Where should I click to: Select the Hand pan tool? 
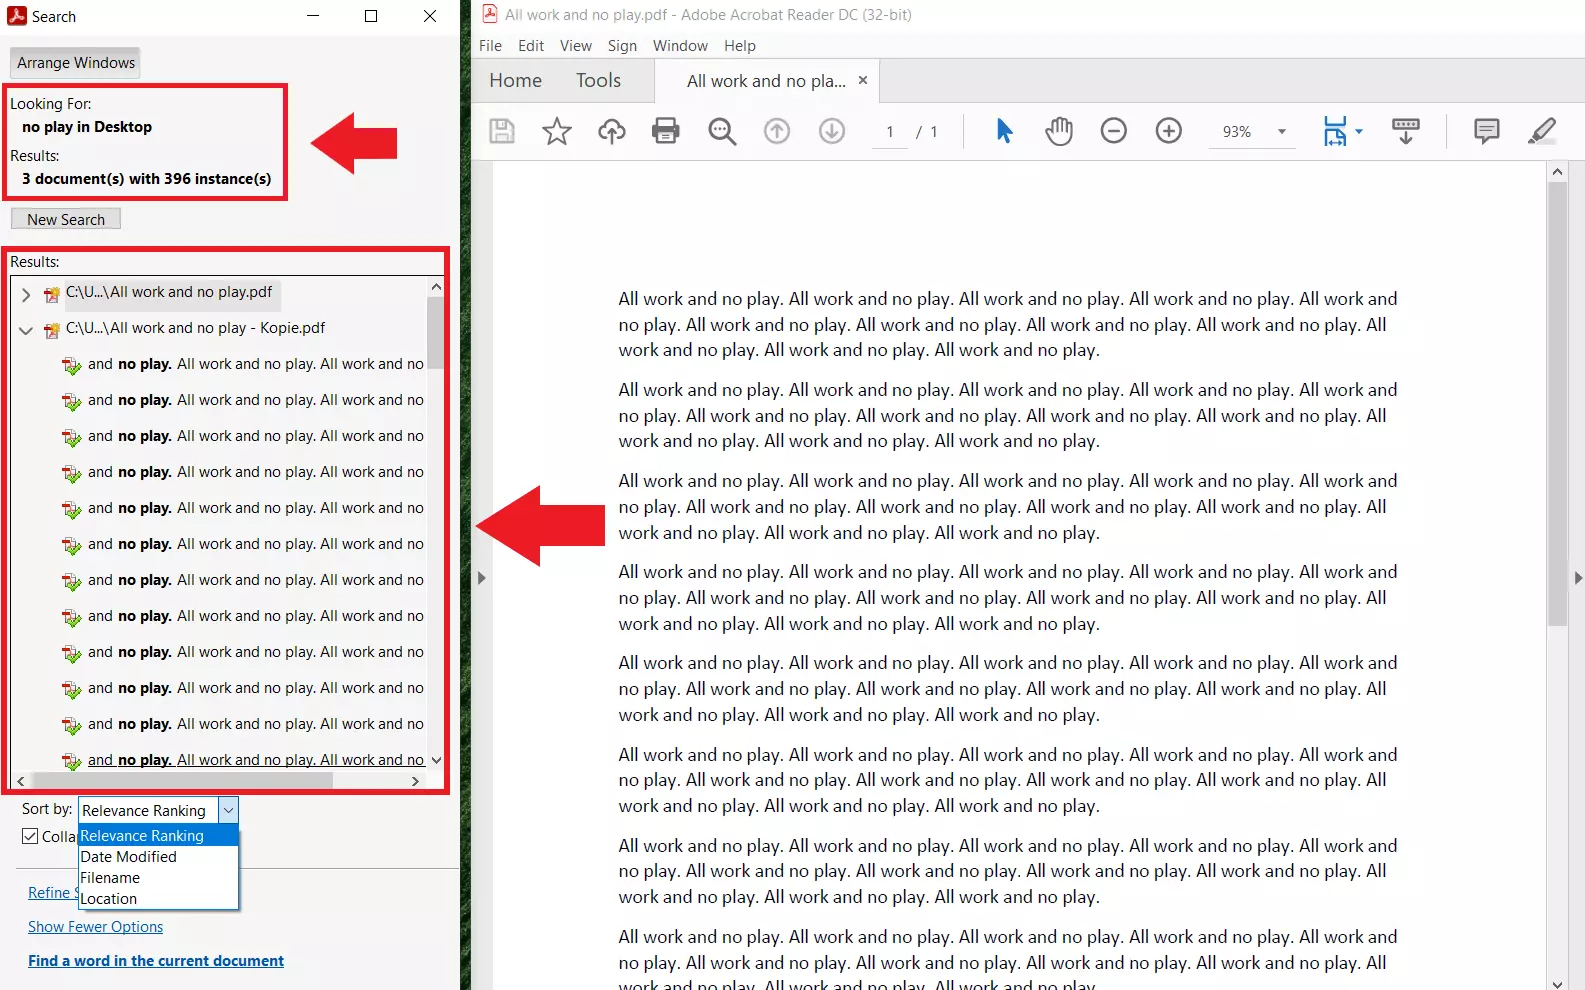pyautogui.click(x=1059, y=131)
